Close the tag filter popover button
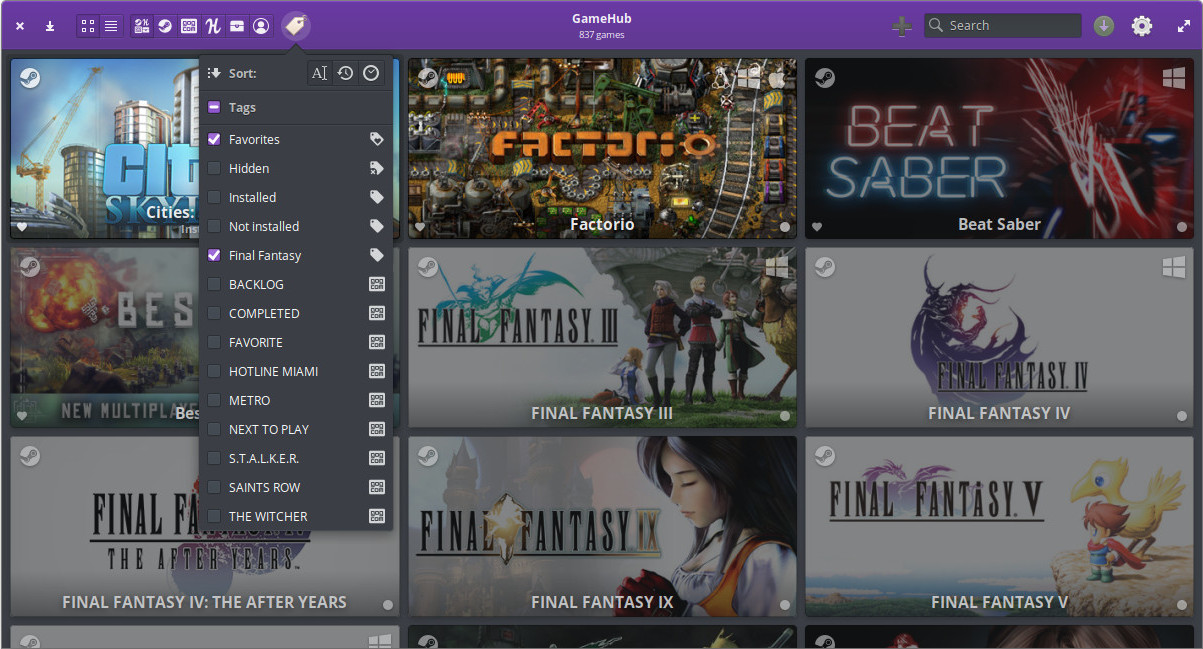The width and height of the screenshot is (1203, 649). pyautogui.click(x=295, y=26)
